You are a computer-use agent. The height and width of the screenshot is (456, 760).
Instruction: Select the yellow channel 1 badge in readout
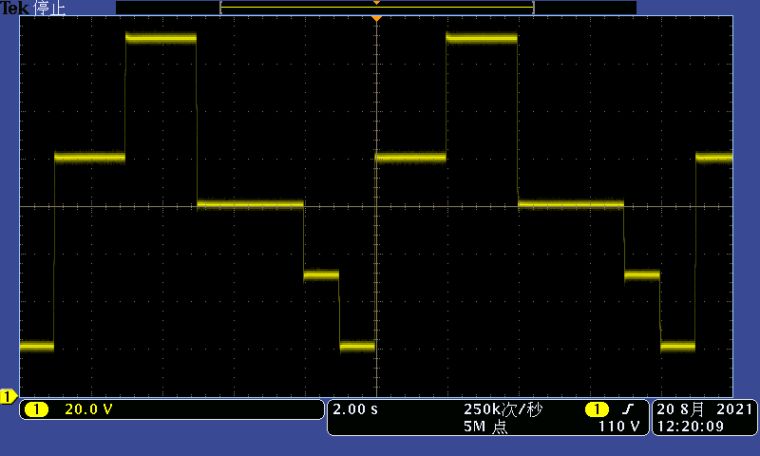(x=36, y=409)
